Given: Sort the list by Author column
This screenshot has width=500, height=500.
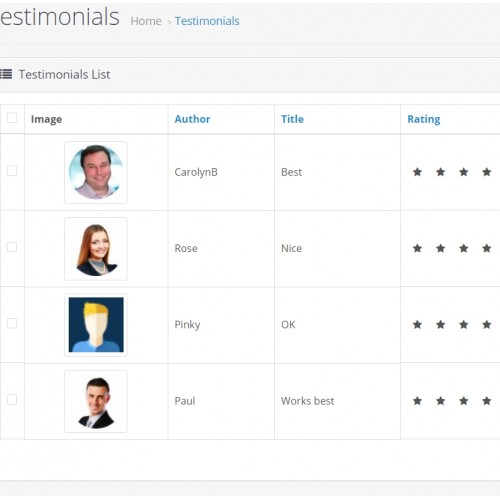Looking at the screenshot, I should pos(192,119).
